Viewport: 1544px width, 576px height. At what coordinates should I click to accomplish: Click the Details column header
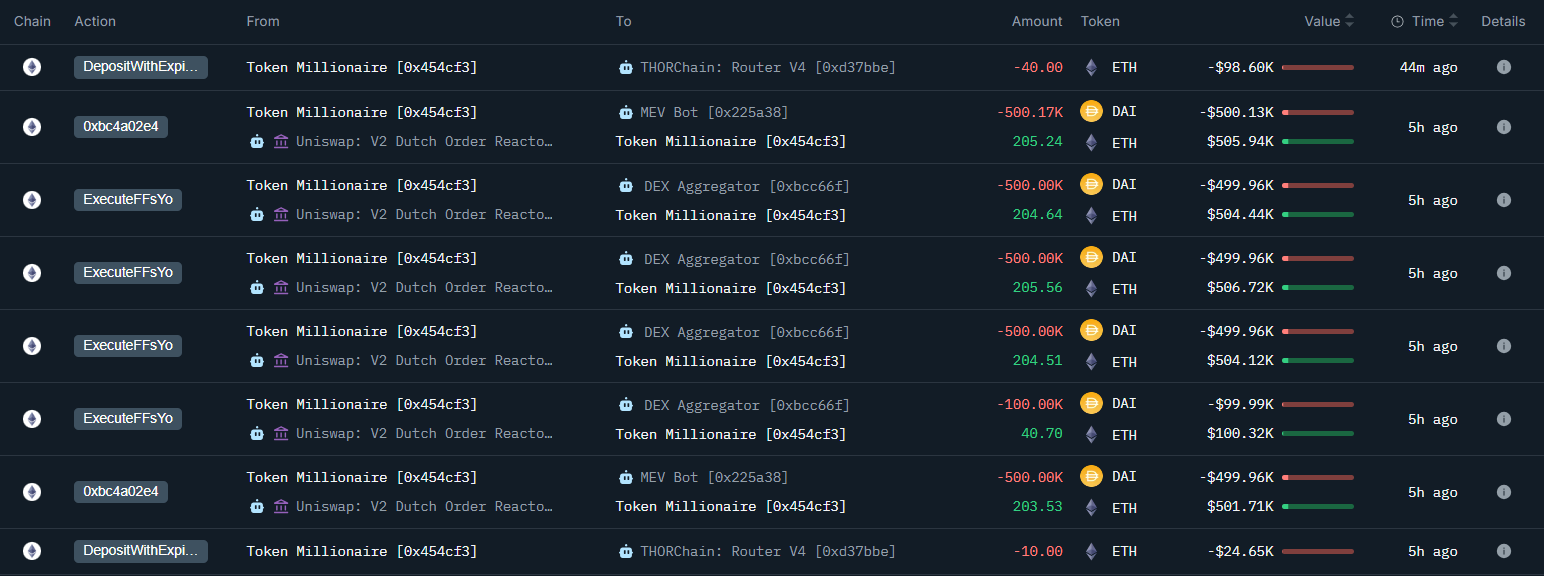click(1503, 21)
